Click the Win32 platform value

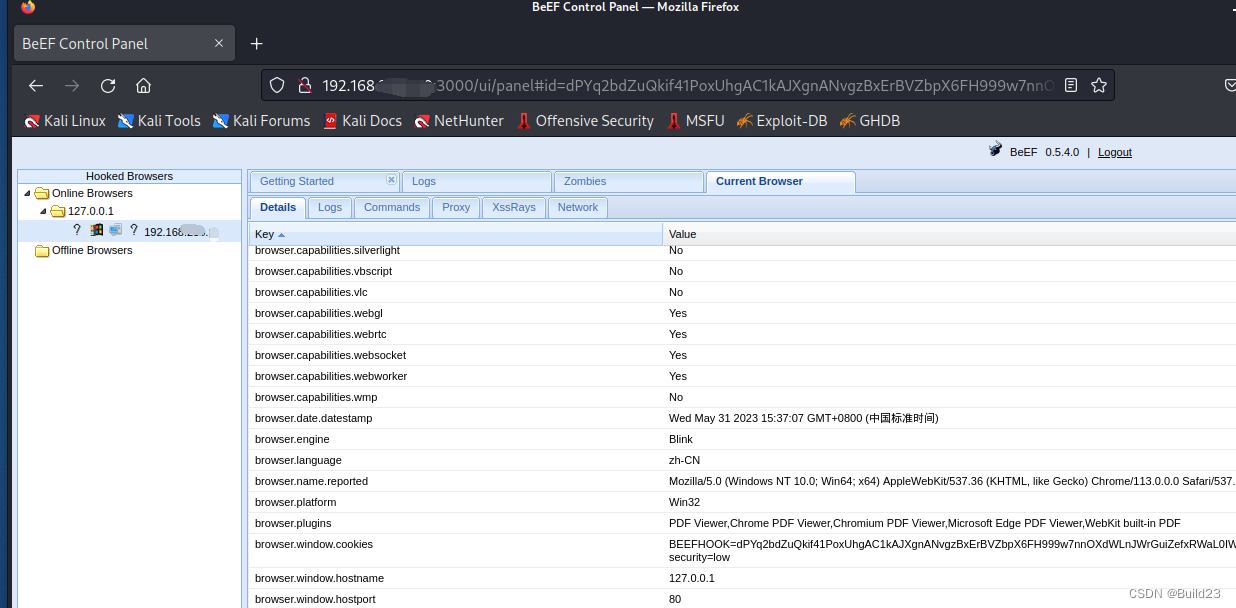pos(684,502)
